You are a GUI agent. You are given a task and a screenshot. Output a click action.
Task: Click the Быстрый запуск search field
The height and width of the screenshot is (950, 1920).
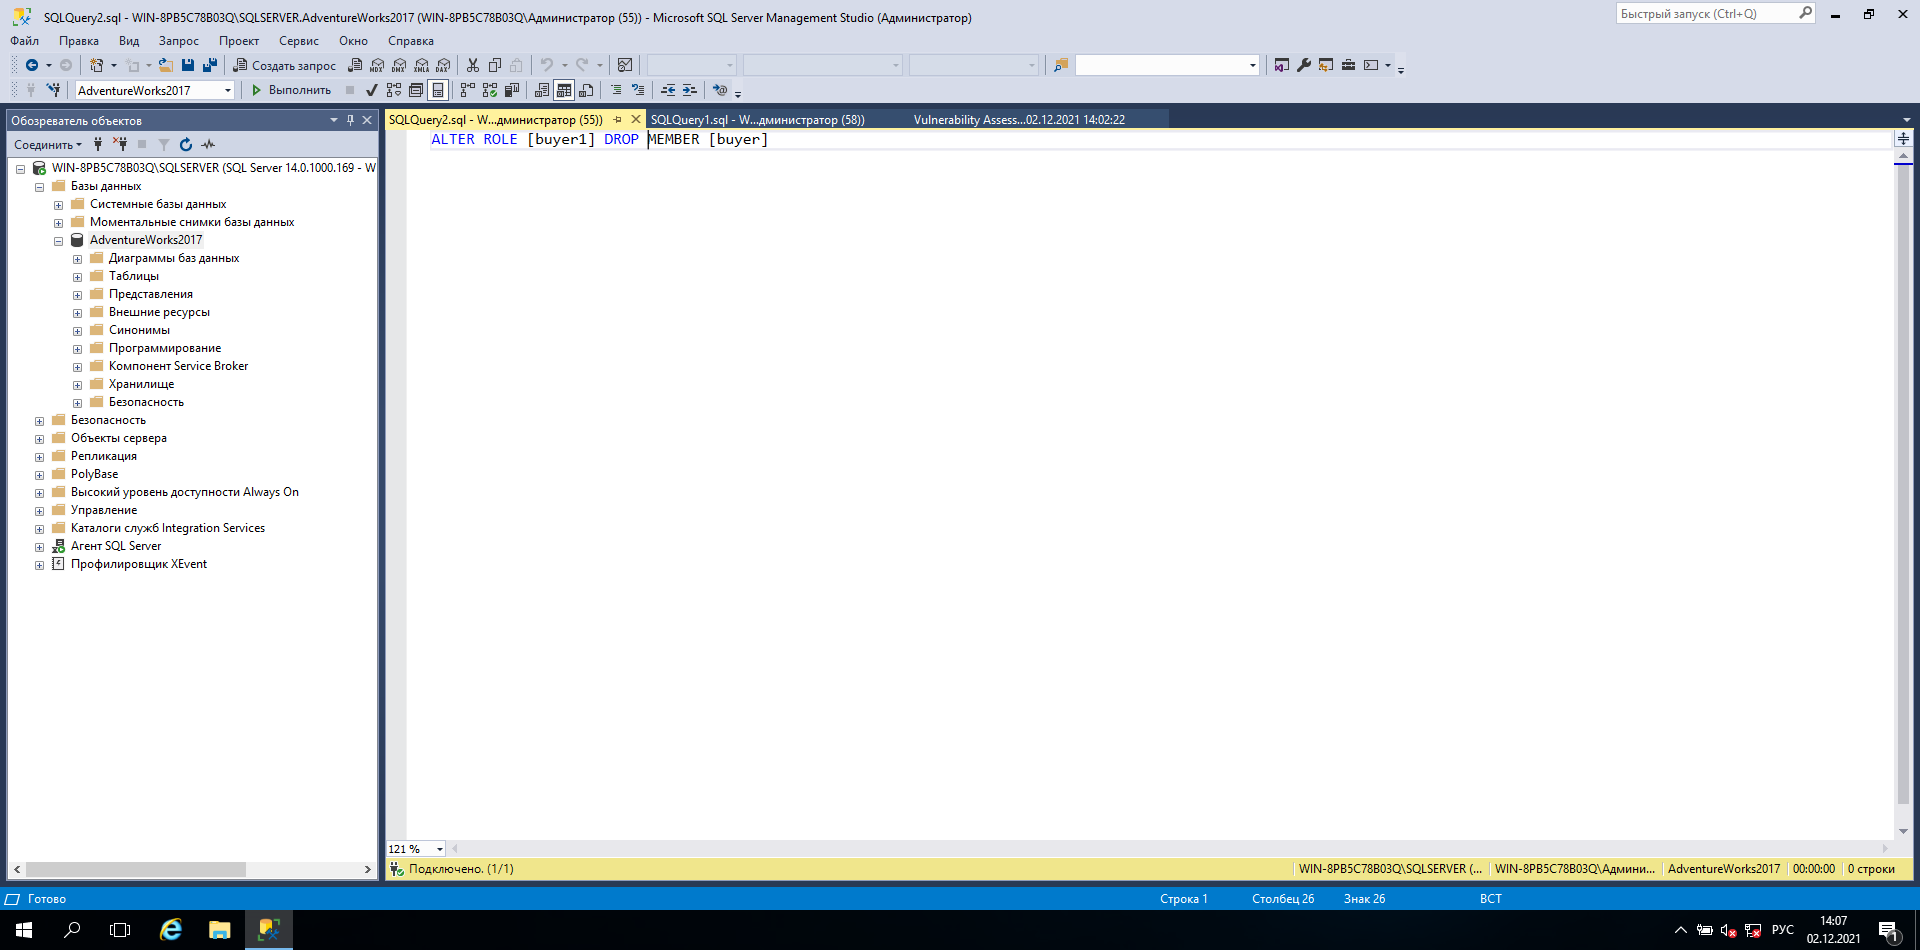pos(1706,14)
